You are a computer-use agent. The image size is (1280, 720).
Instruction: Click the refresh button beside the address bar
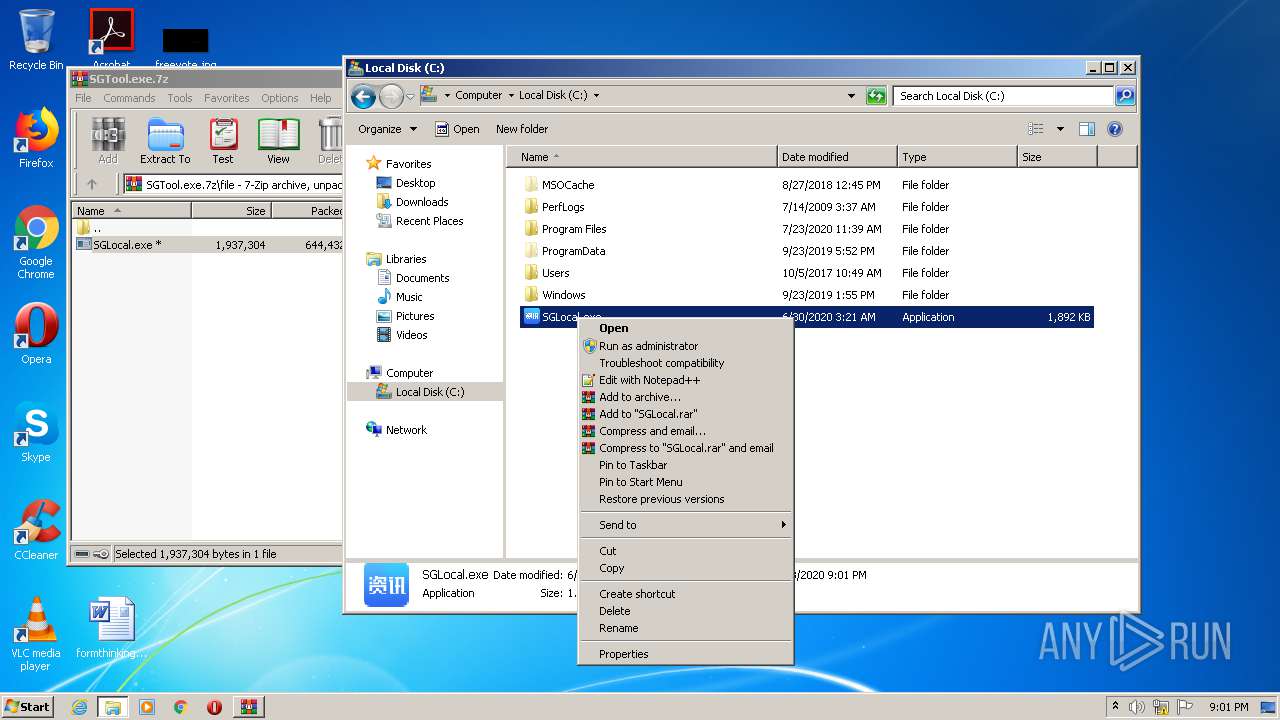click(x=876, y=96)
